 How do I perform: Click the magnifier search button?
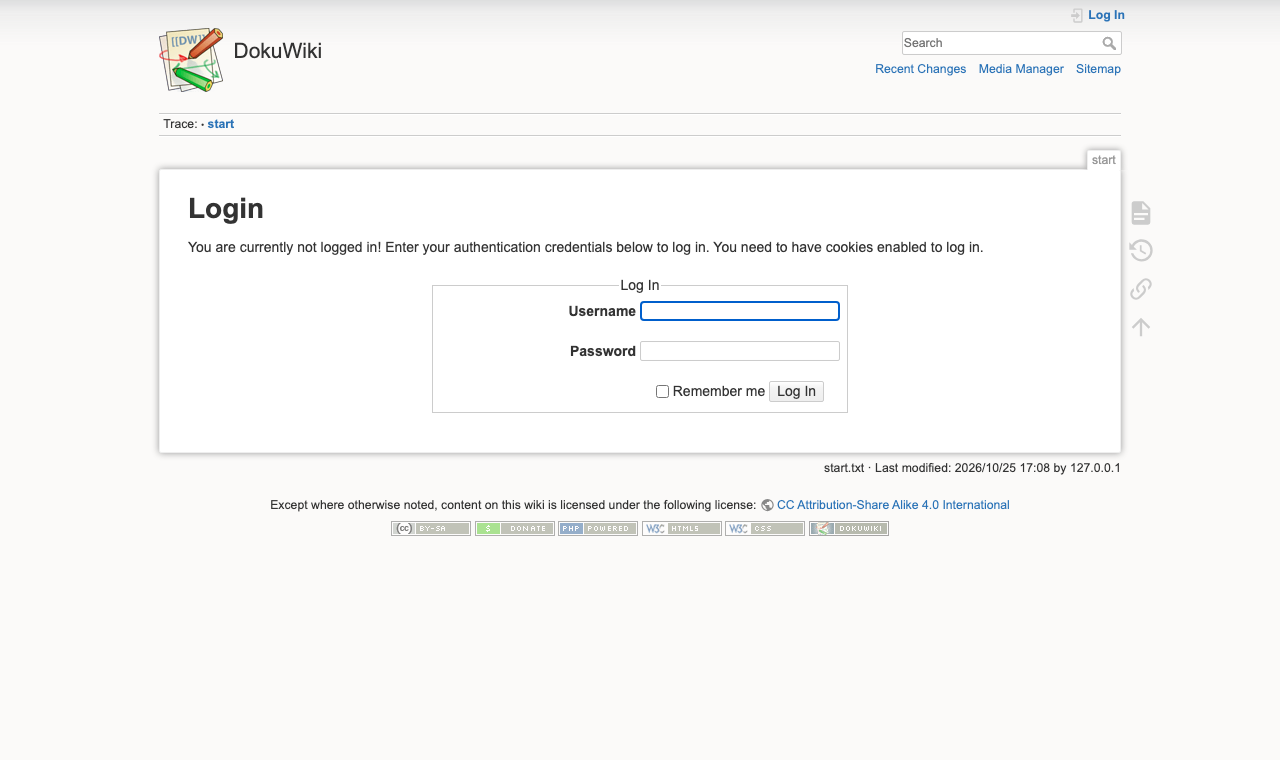pyautogui.click(x=1109, y=43)
